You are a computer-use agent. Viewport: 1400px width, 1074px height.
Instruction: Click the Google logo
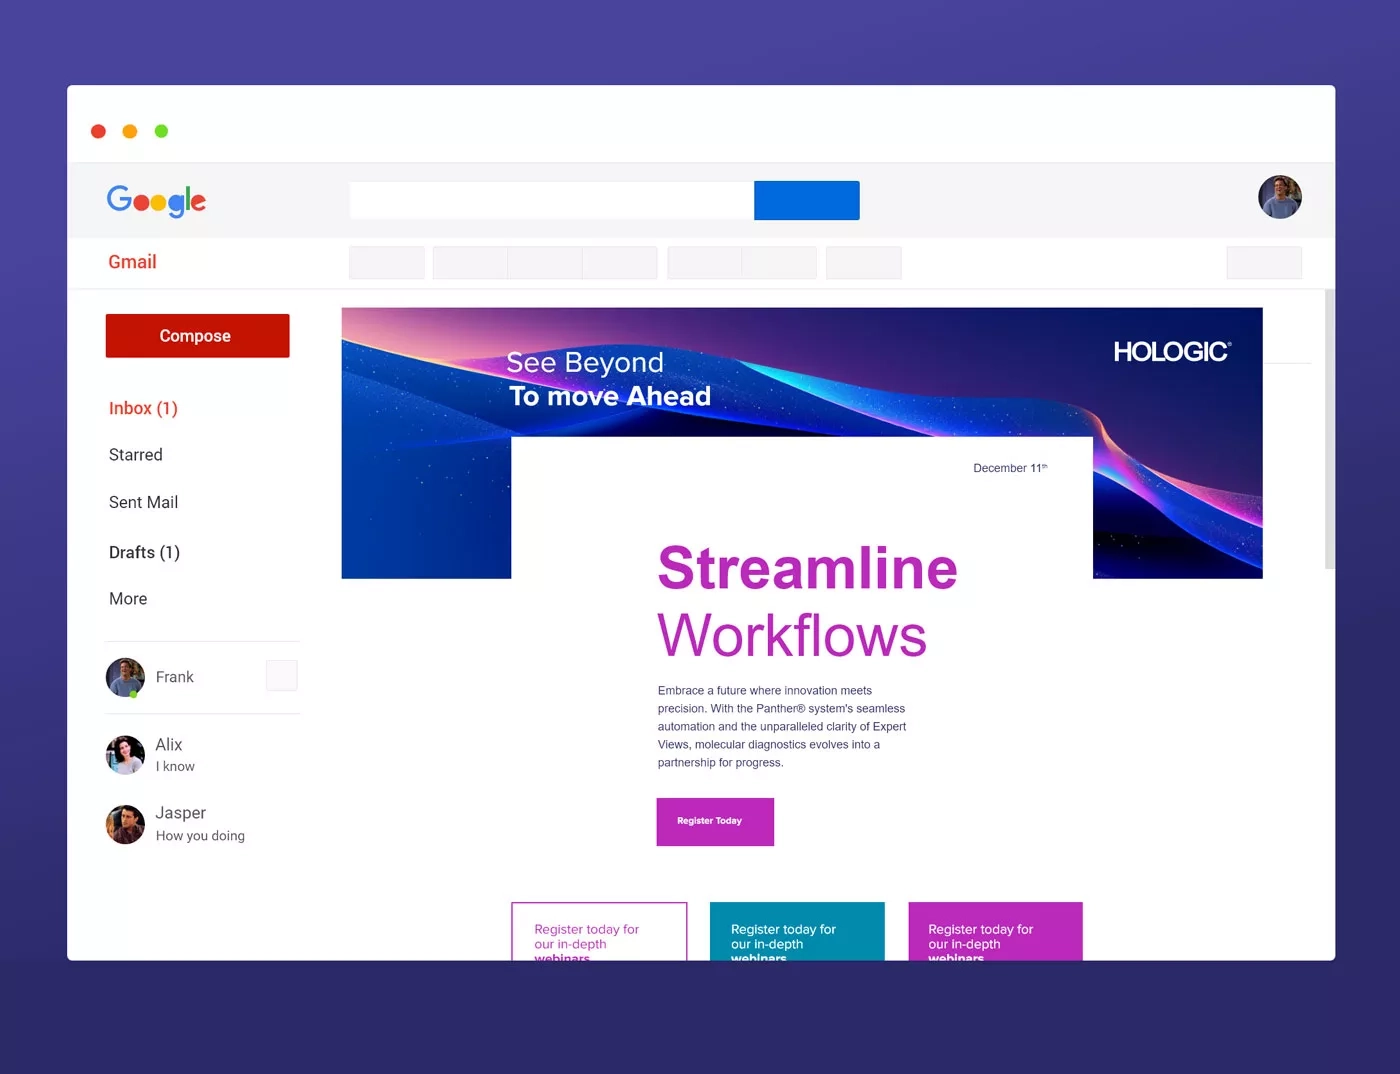coord(156,201)
